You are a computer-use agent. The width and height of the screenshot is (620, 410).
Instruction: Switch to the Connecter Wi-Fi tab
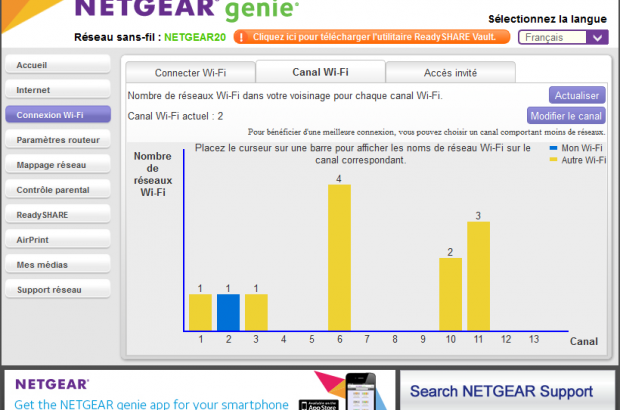pyautogui.click(x=189, y=73)
